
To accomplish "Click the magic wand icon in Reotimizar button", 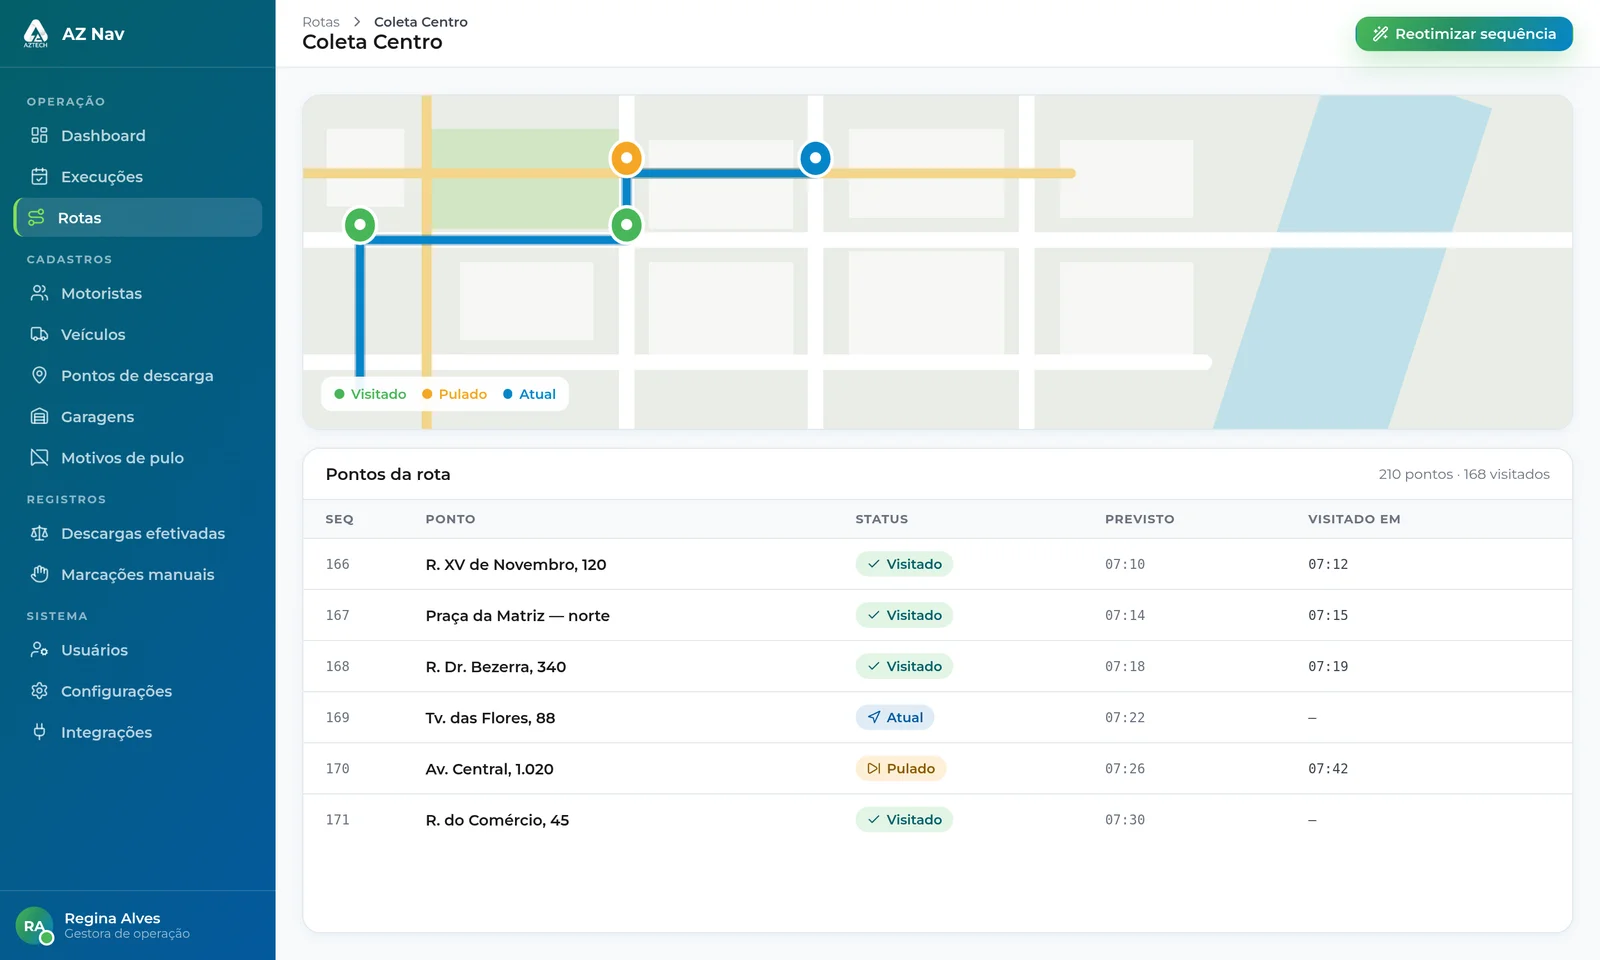I will click(1380, 34).
